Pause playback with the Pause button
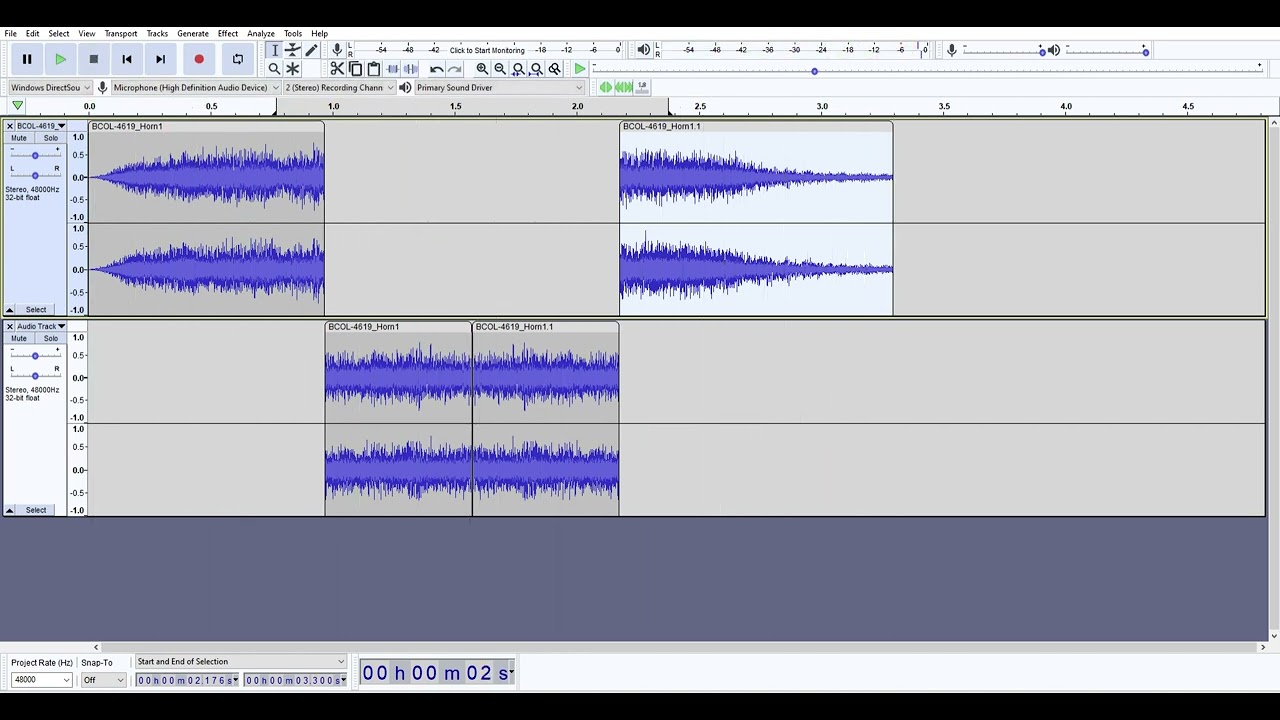1280x720 pixels. (x=27, y=59)
